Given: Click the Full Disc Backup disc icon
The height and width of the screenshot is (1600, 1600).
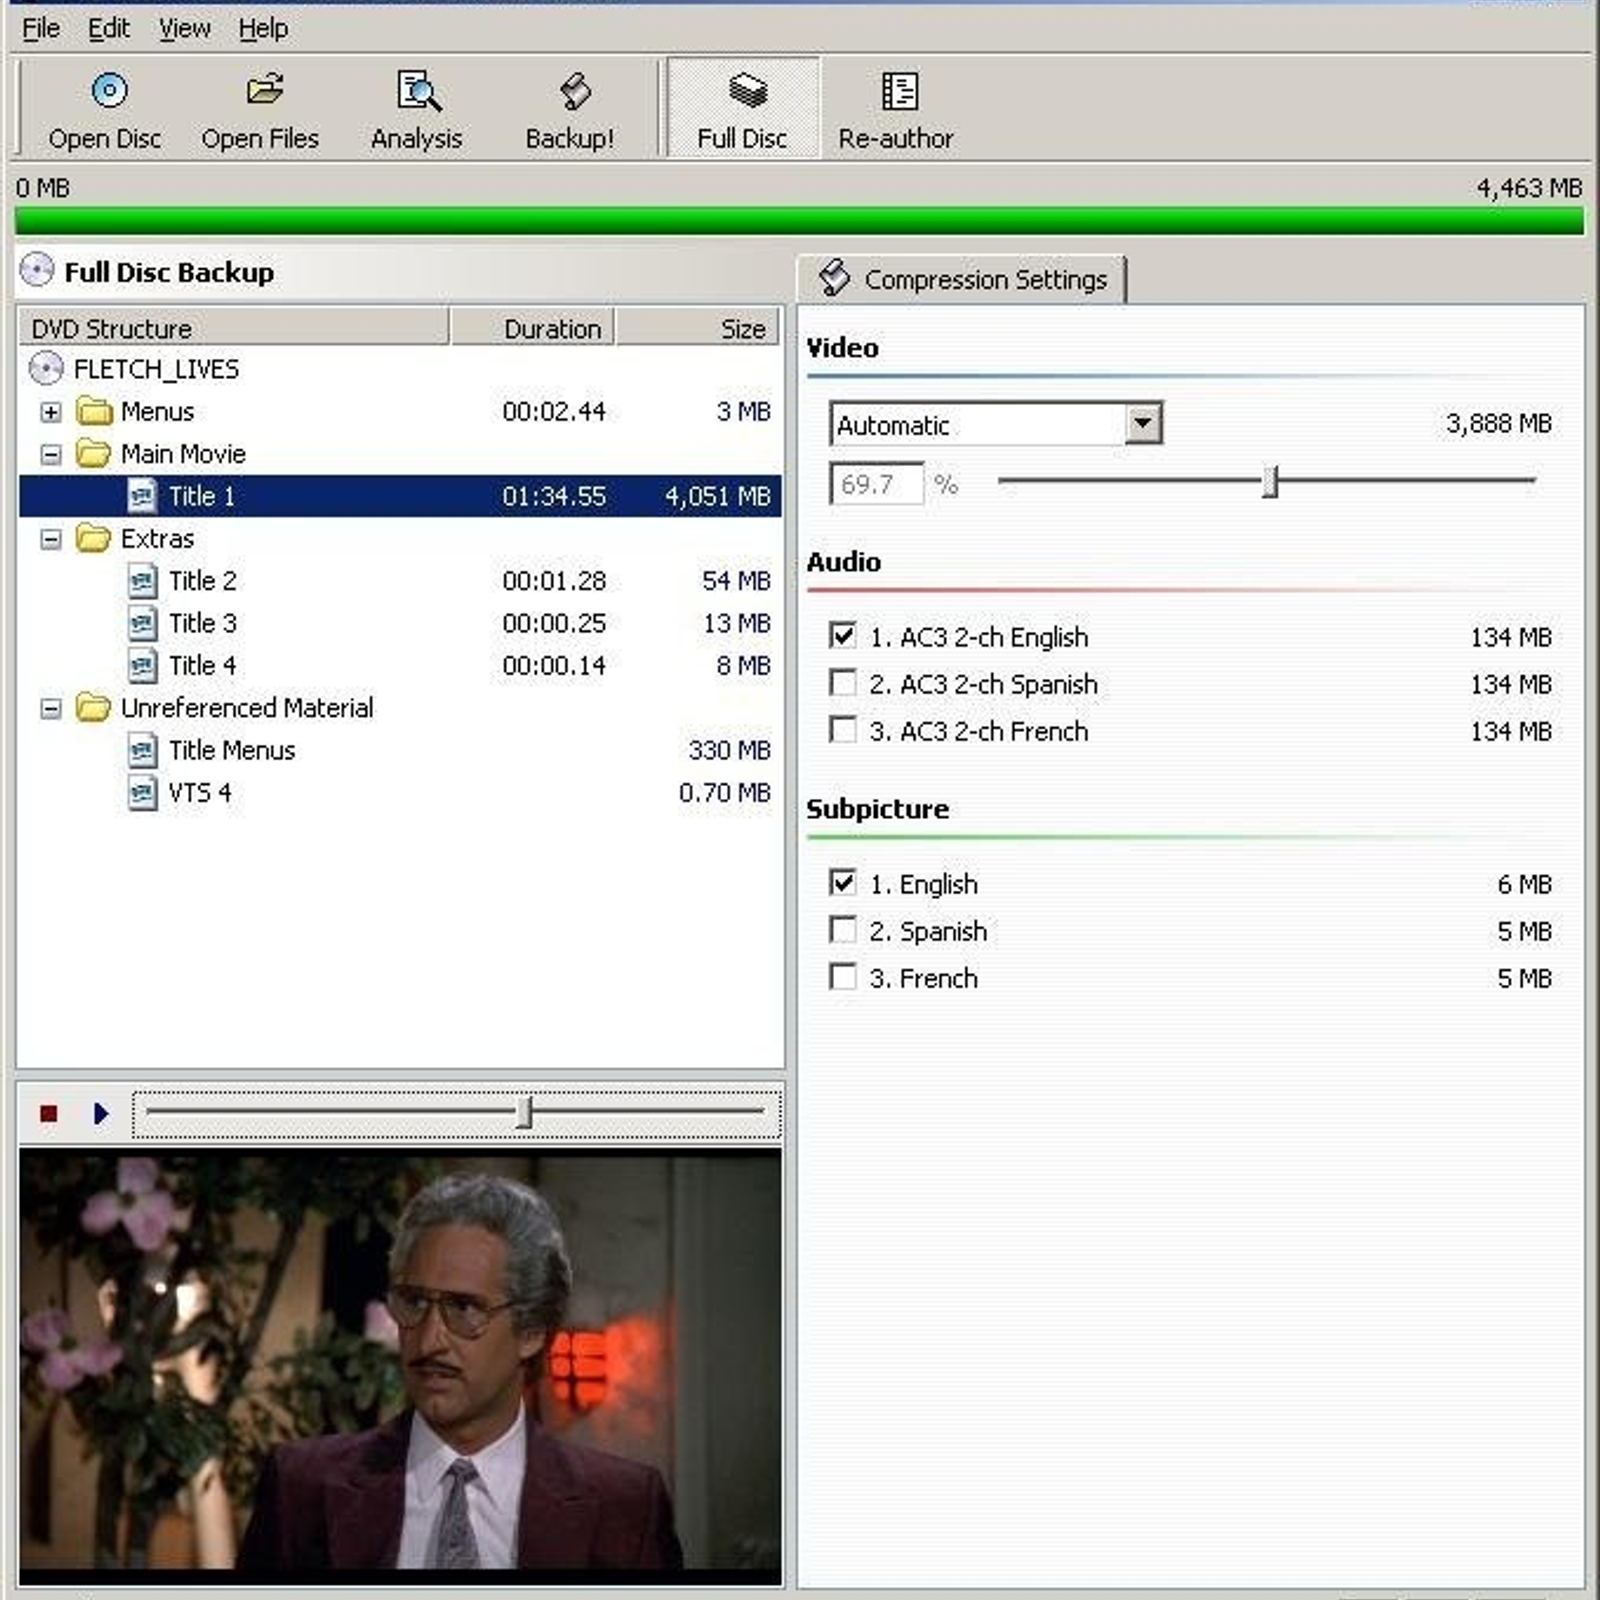Looking at the screenshot, I should pyautogui.click(x=37, y=271).
